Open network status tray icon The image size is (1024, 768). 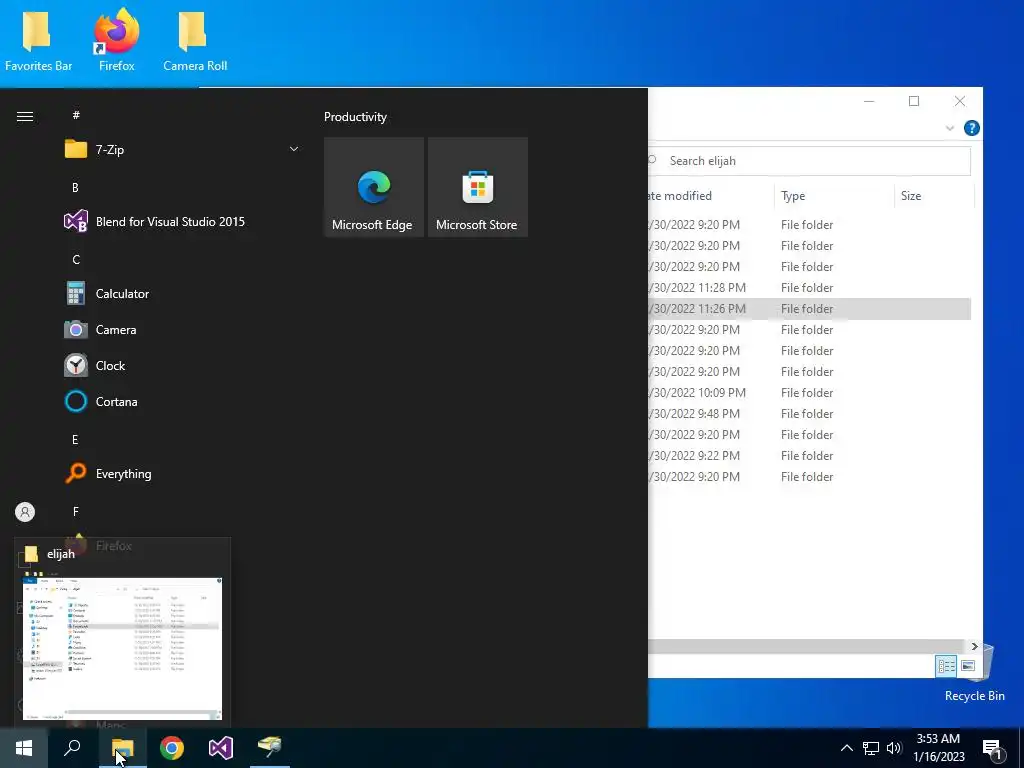click(871, 748)
